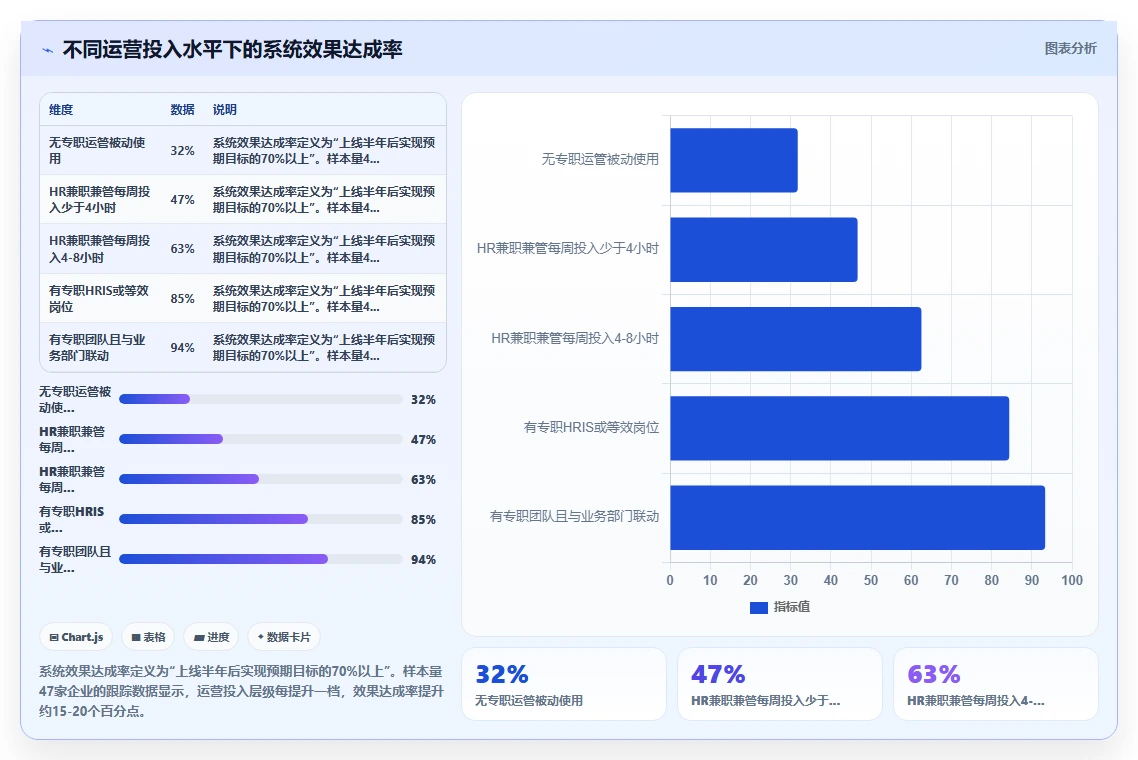1138x760 pixels.
Task: Click the 表格 chip
Action: pyautogui.click(x=148, y=637)
